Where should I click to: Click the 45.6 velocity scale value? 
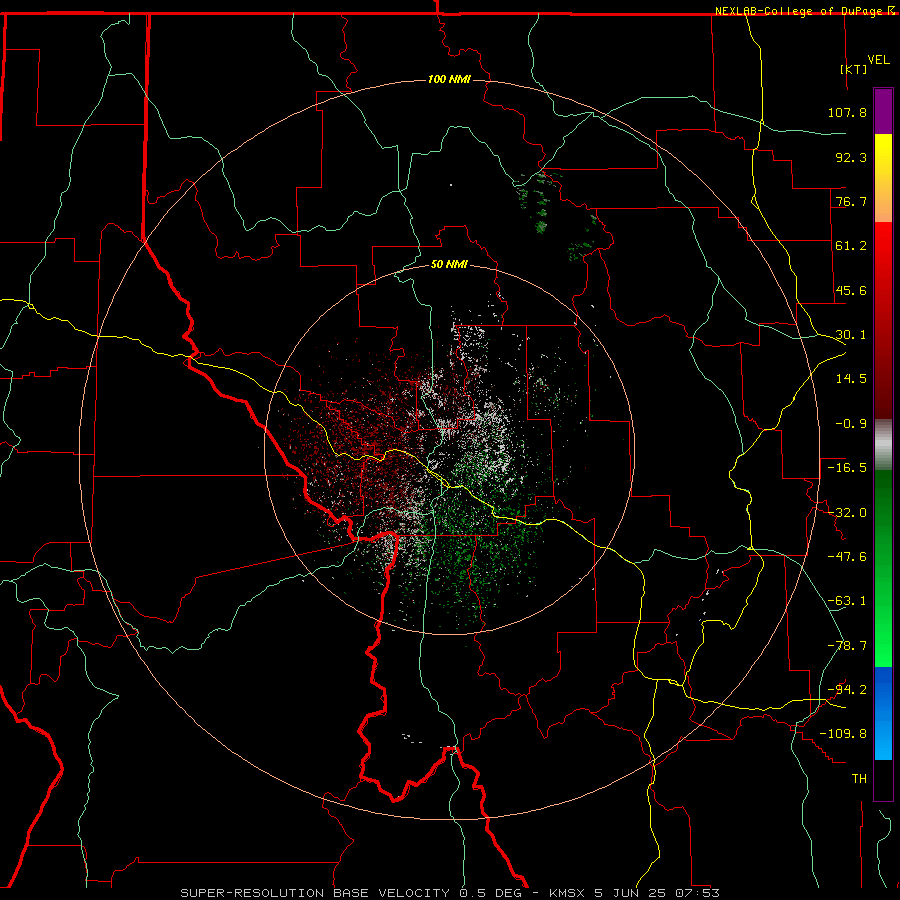pos(851,290)
